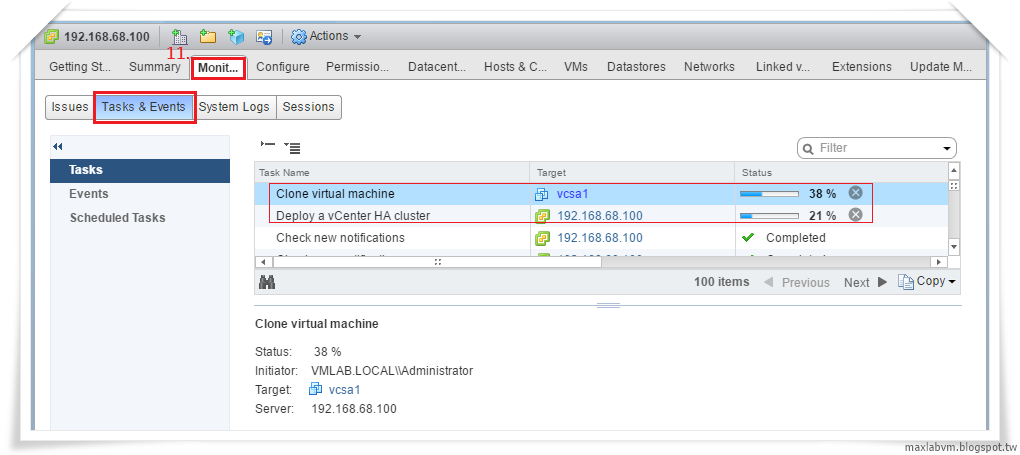Go to the Next page of tasks
This screenshot has height=455, width=1020.
(x=865, y=282)
